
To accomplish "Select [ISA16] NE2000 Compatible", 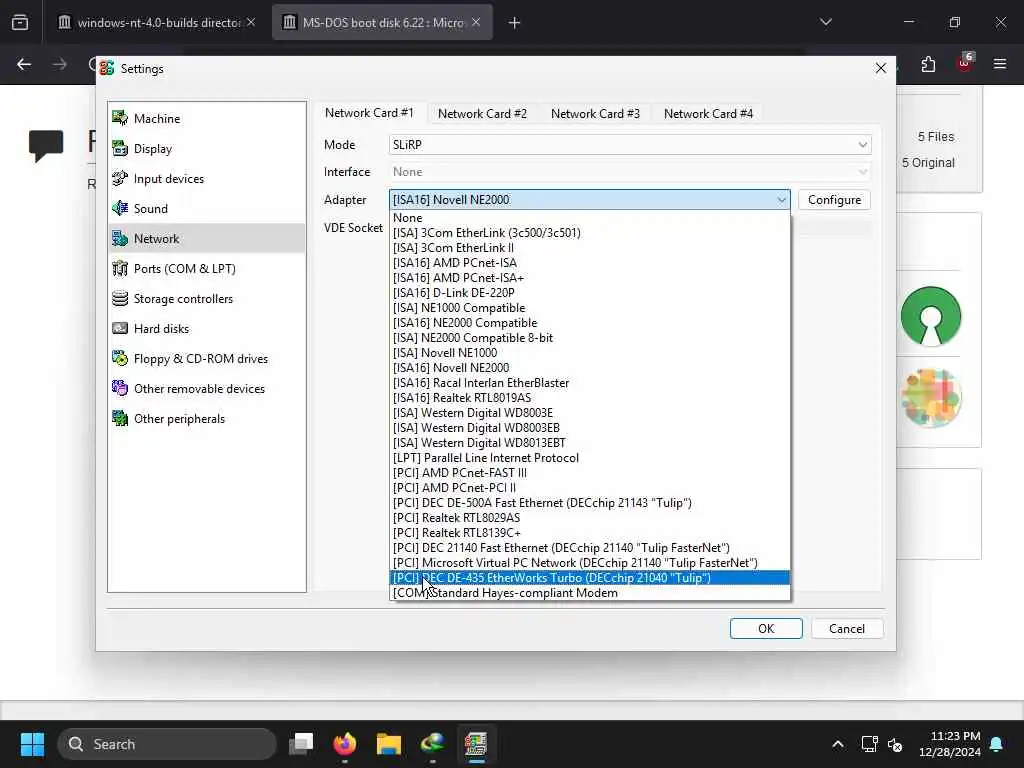I will pyautogui.click(x=590, y=323).
